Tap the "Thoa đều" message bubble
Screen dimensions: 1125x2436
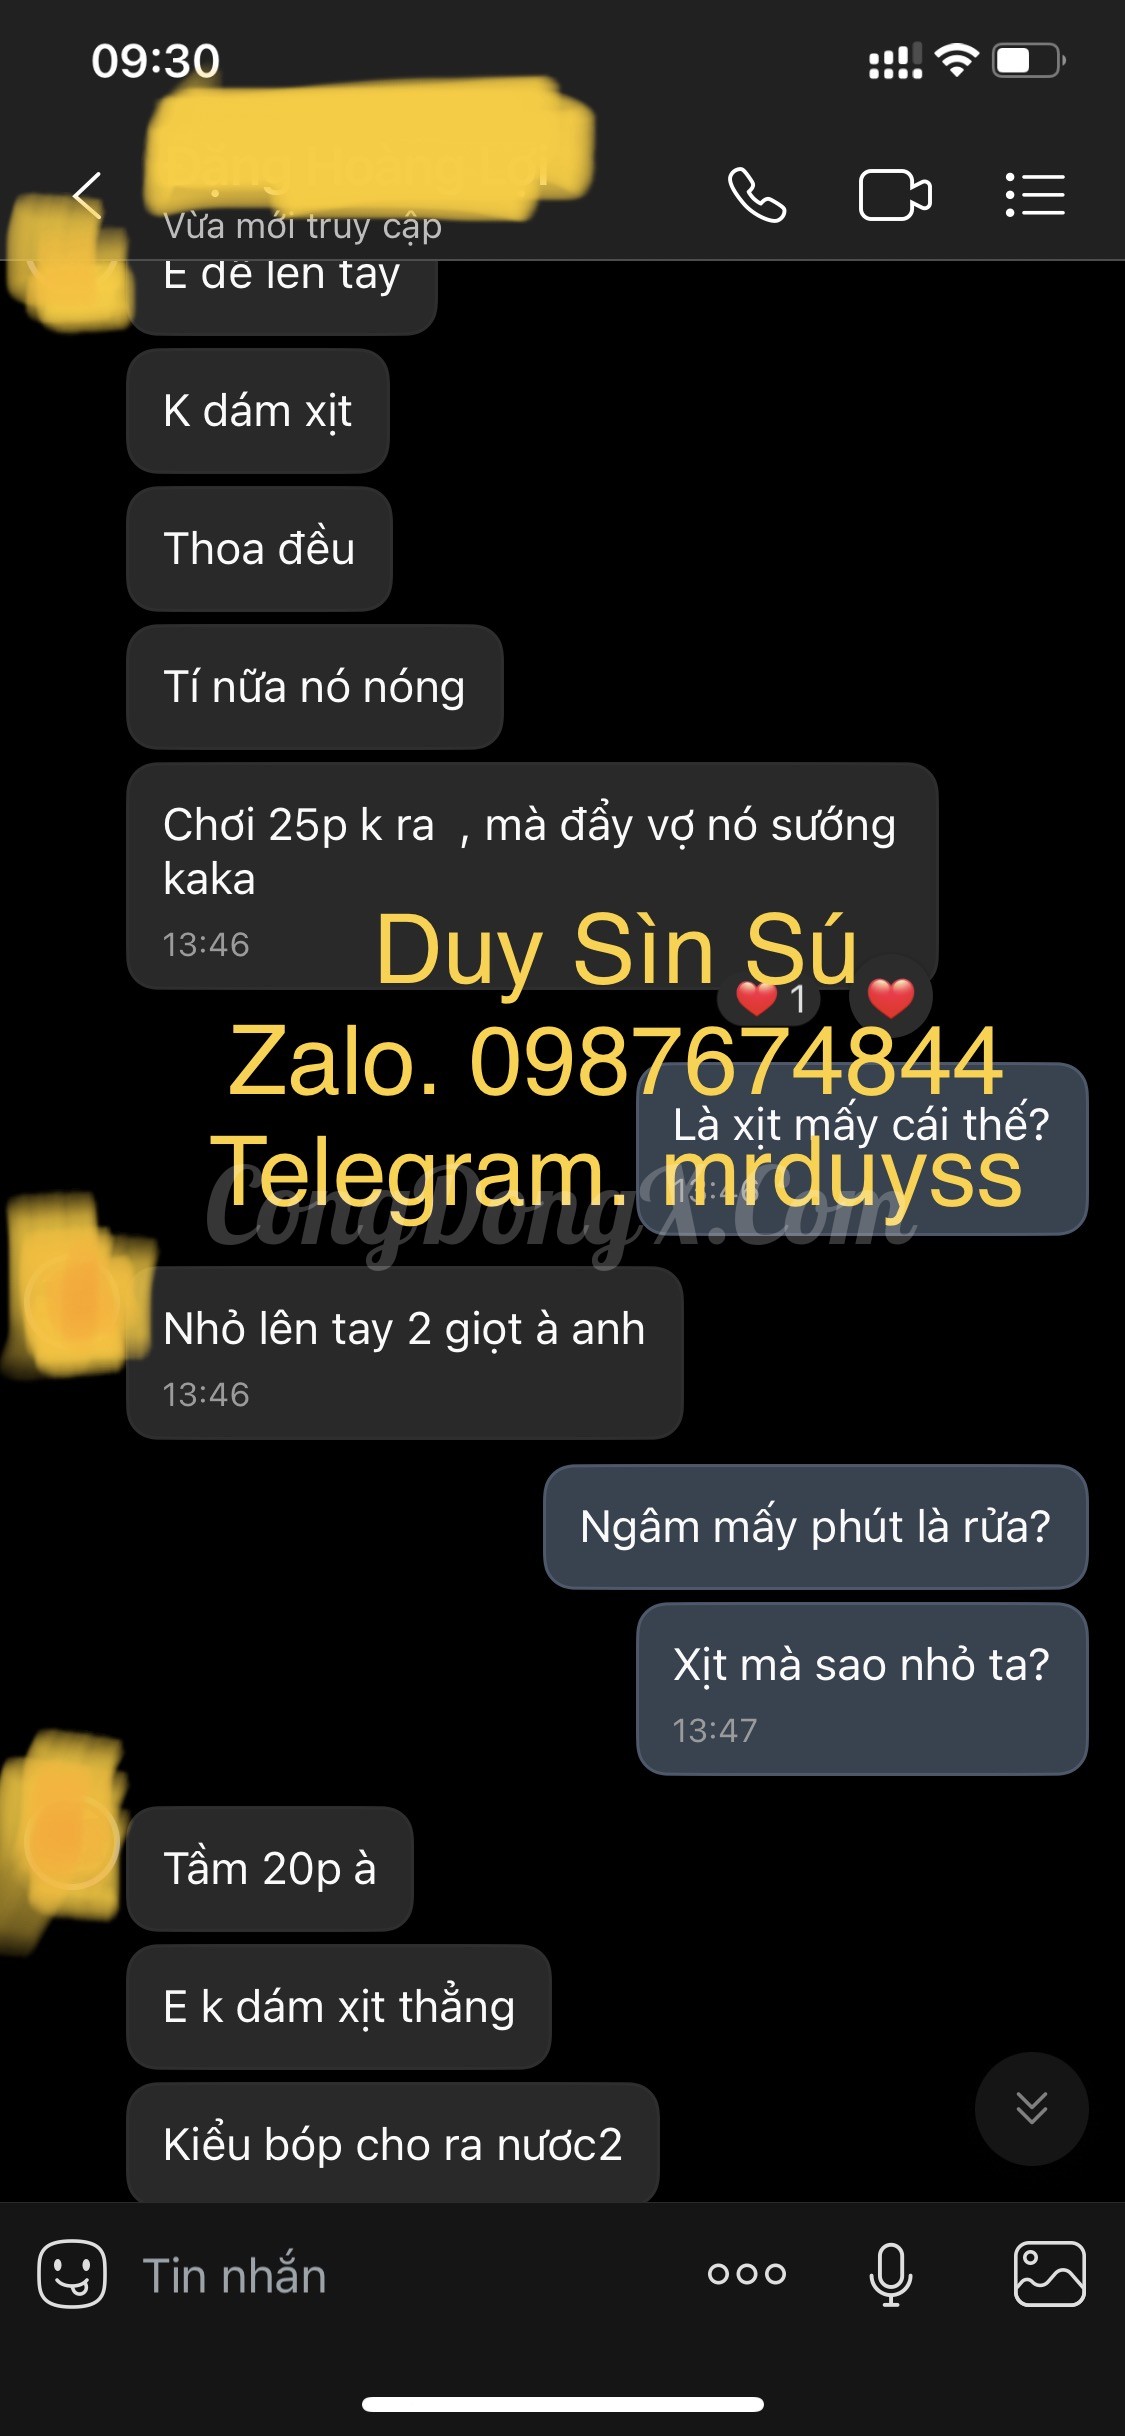[259, 549]
